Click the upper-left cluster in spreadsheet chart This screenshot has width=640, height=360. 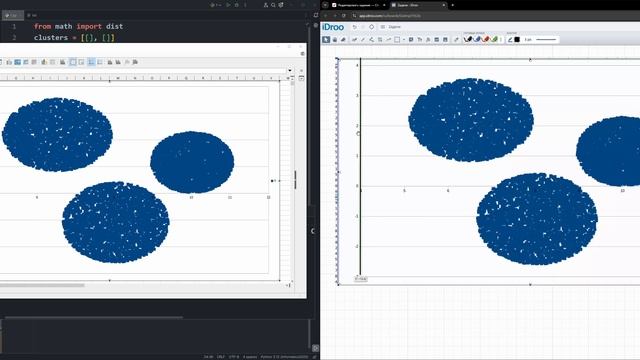click(x=57, y=135)
